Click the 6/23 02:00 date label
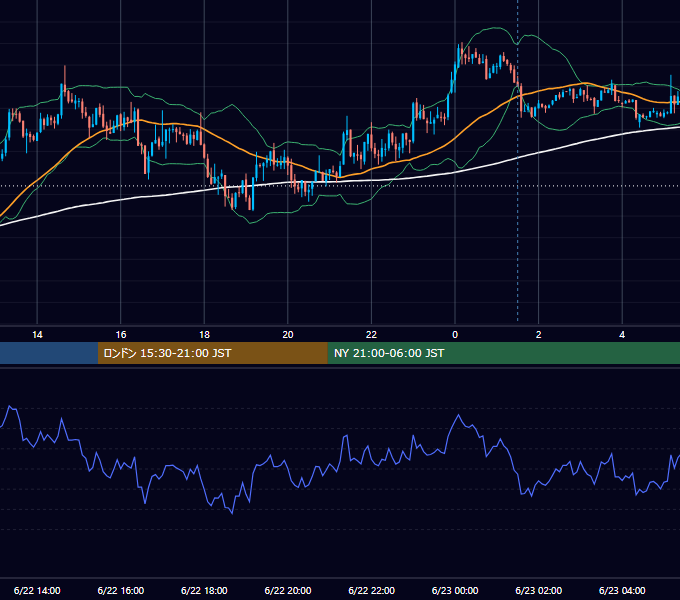The height and width of the screenshot is (600, 680). click(538, 590)
